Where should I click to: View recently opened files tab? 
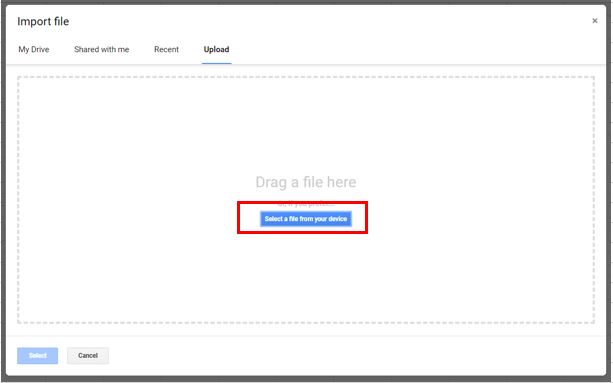(x=167, y=50)
